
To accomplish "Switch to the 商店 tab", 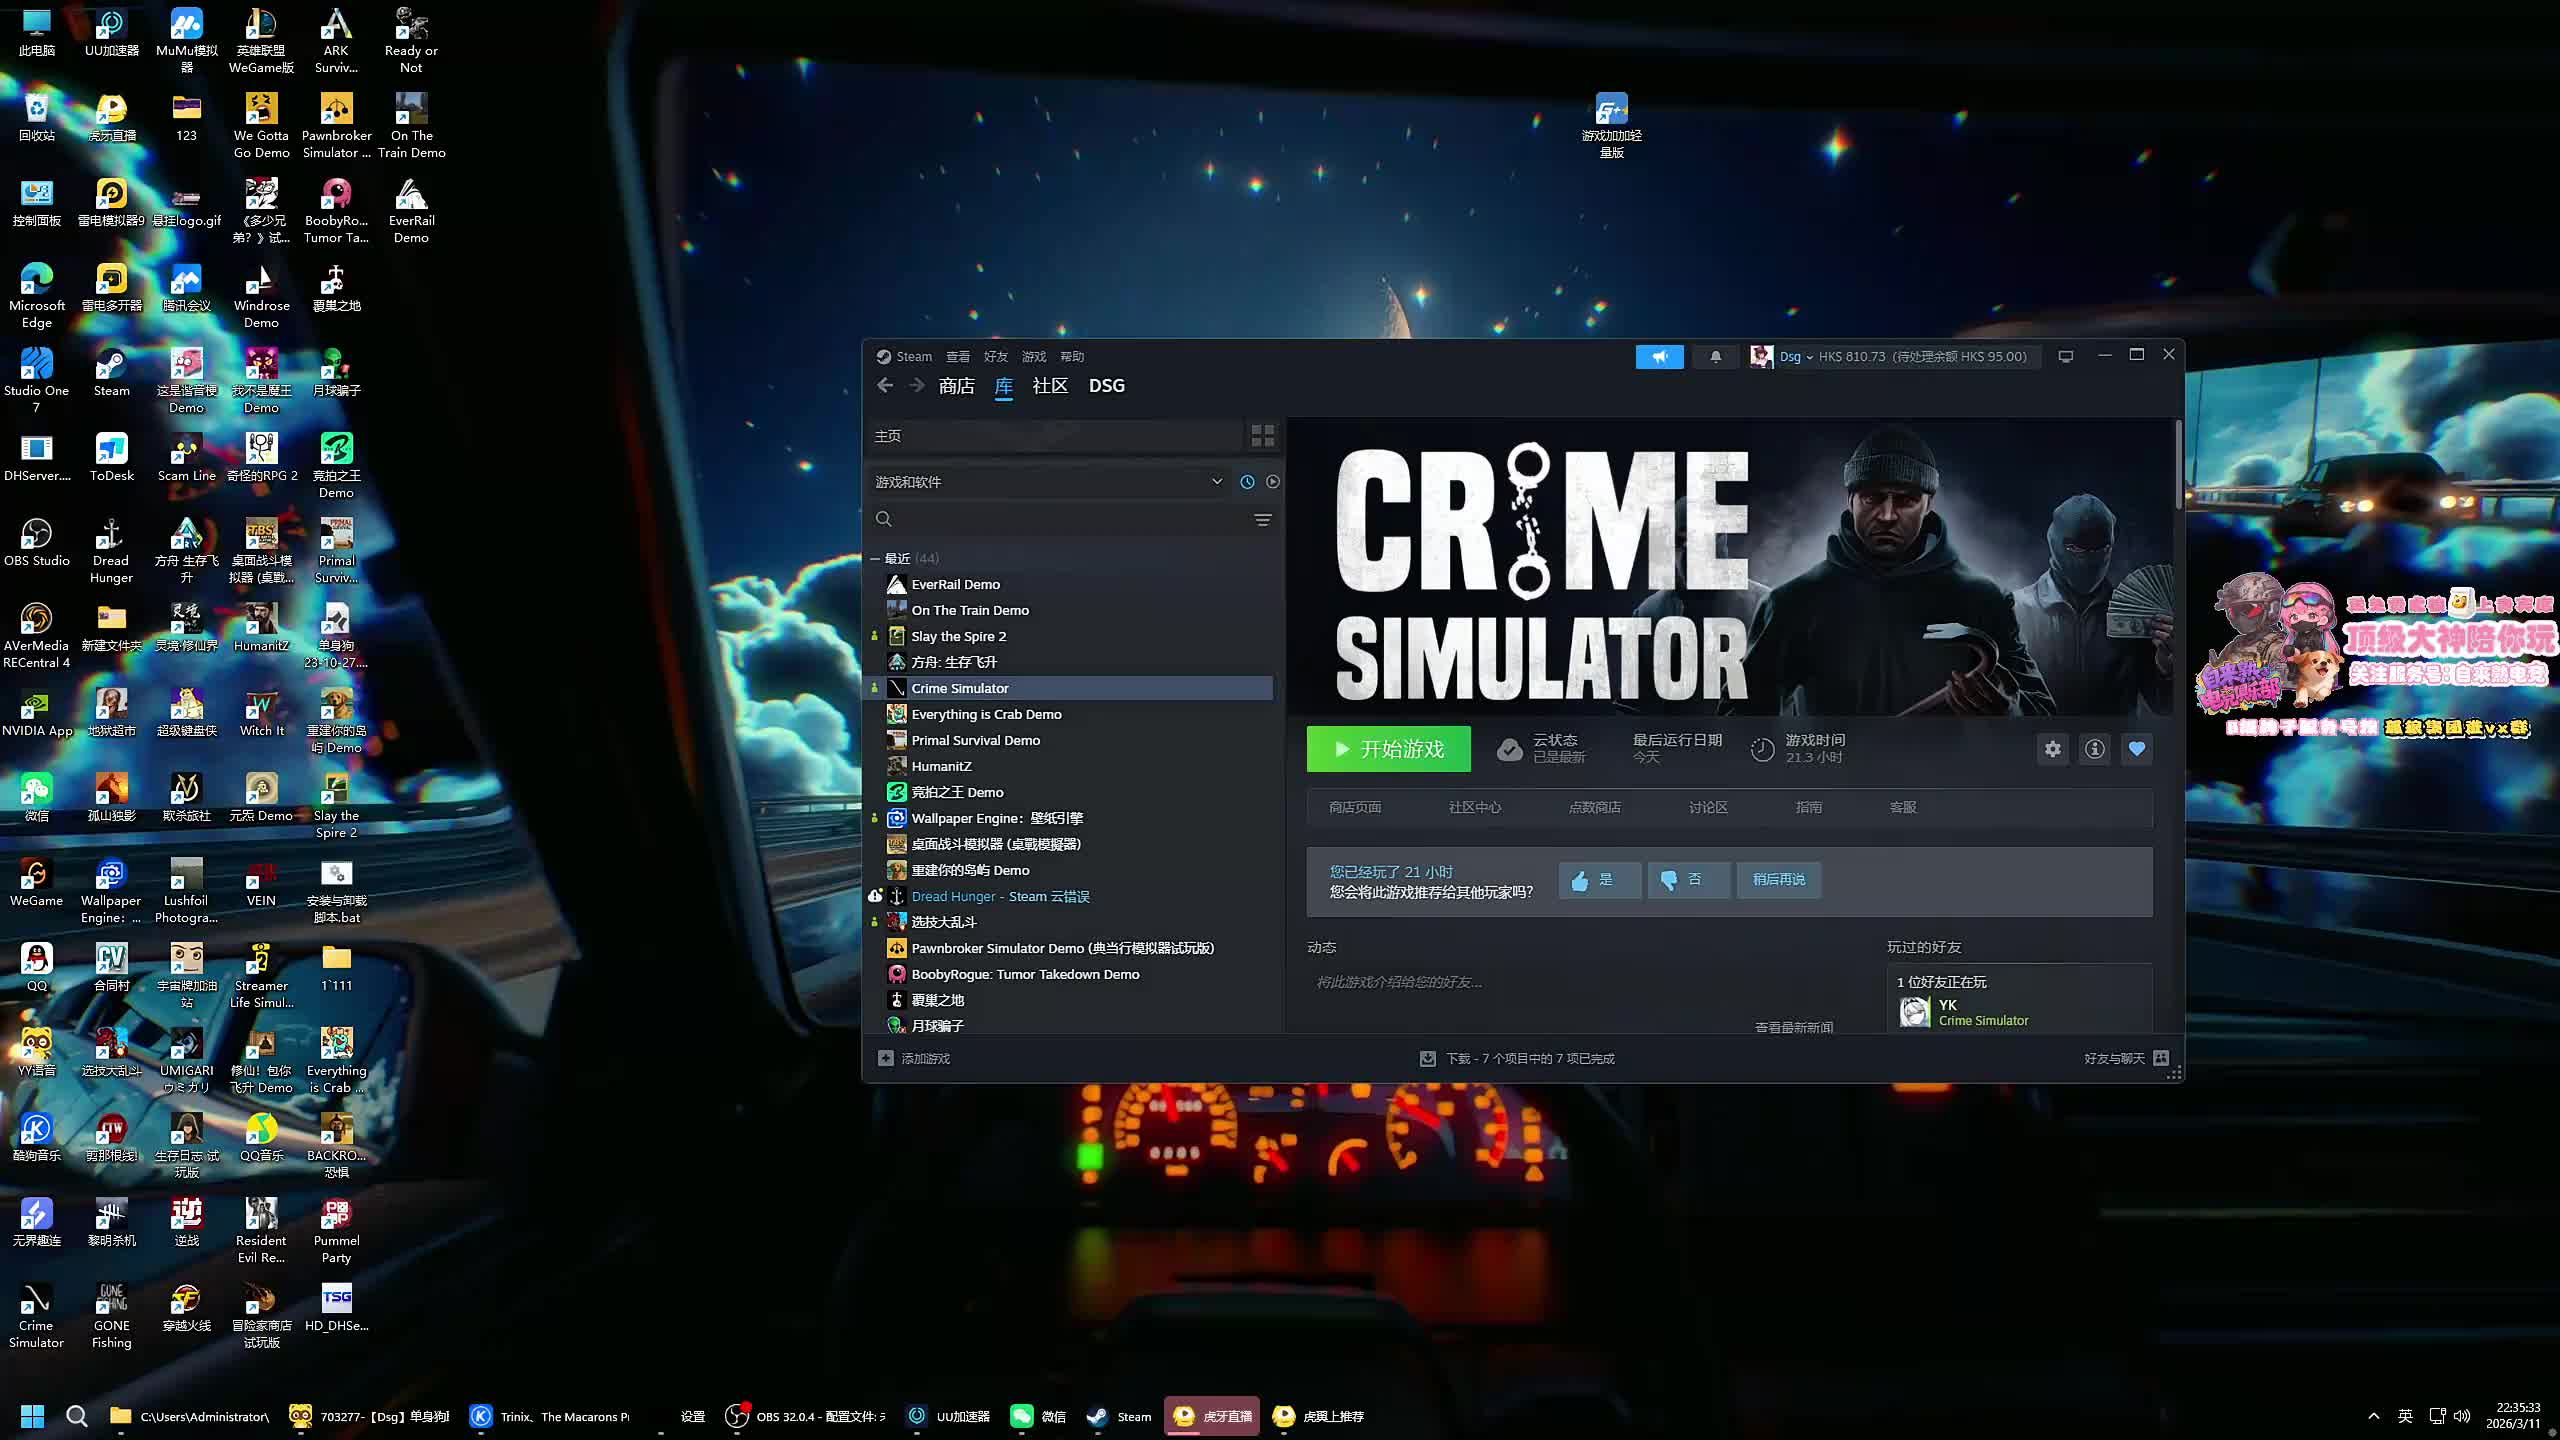I will click(956, 386).
